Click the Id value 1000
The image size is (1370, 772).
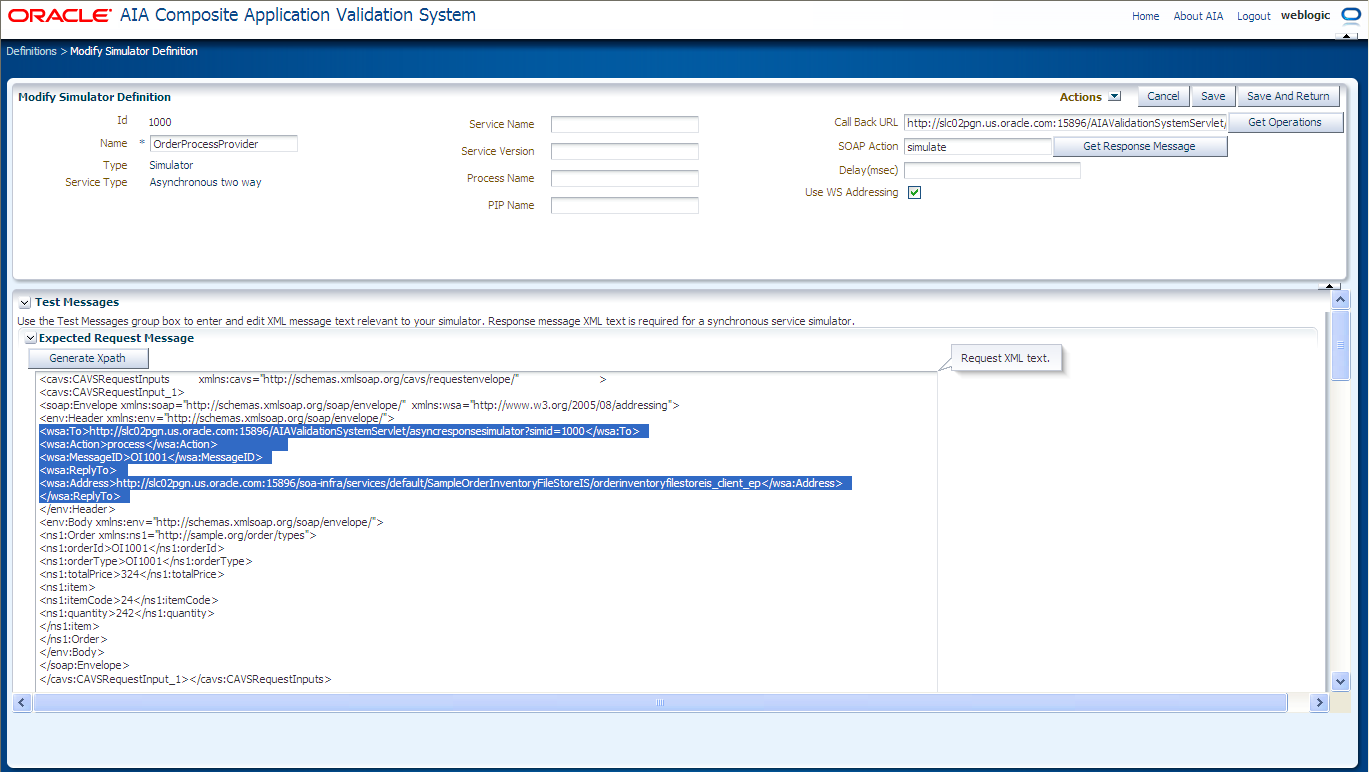click(160, 121)
